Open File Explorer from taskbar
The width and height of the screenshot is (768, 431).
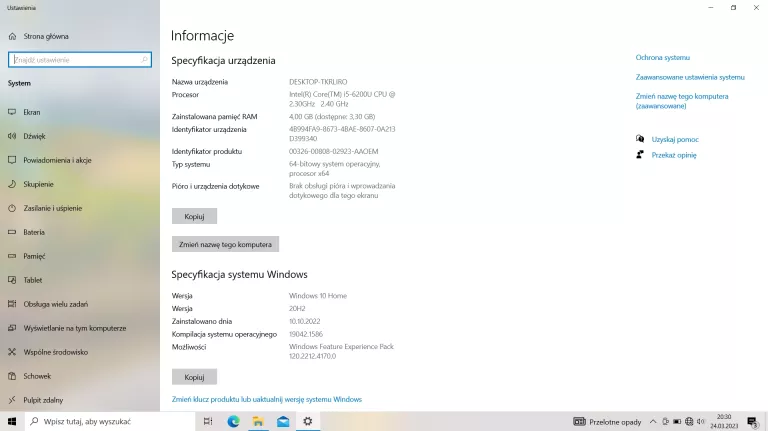(258, 421)
